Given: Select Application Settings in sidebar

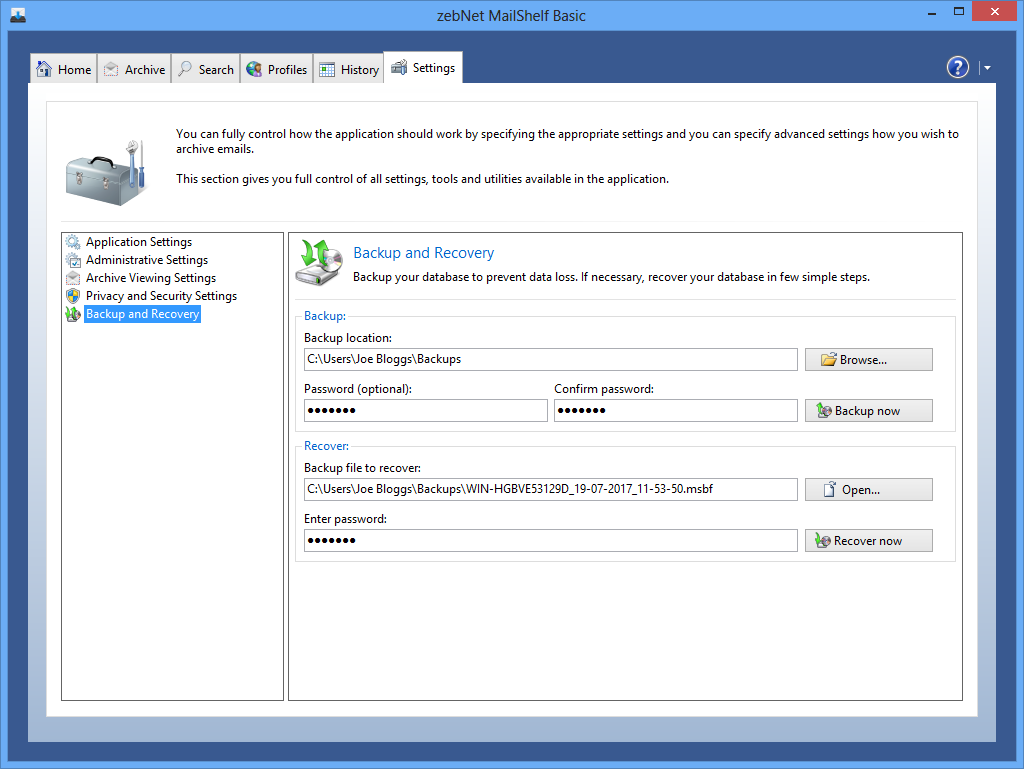Looking at the screenshot, I should click(x=138, y=242).
